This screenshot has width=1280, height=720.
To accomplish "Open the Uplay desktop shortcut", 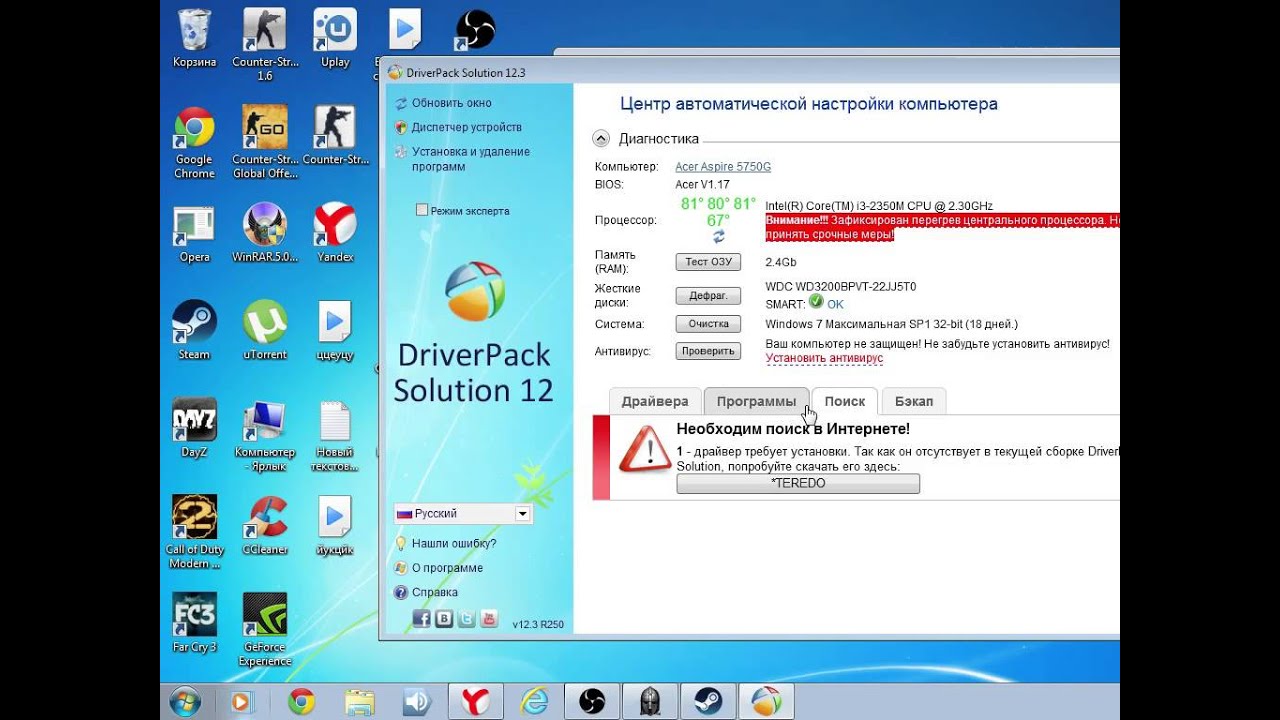I will click(335, 38).
